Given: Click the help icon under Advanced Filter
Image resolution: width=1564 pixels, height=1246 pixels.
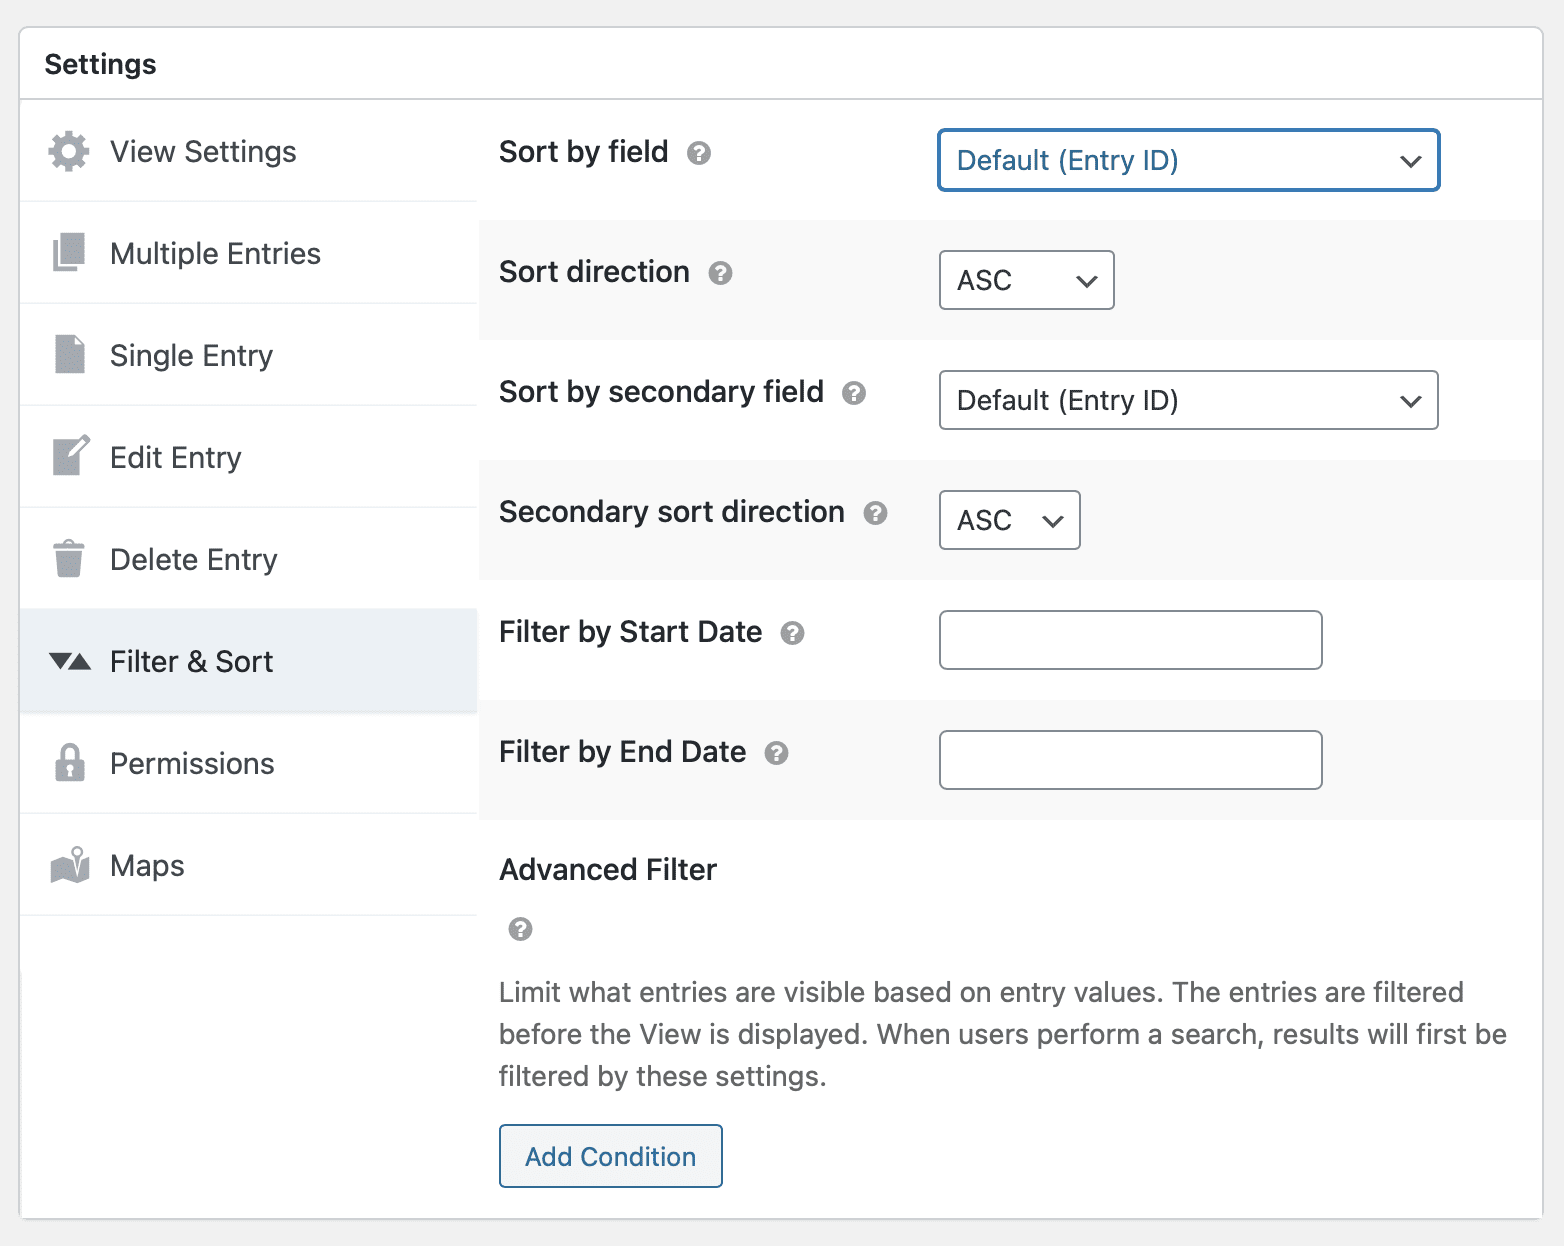Looking at the screenshot, I should 520,929.
